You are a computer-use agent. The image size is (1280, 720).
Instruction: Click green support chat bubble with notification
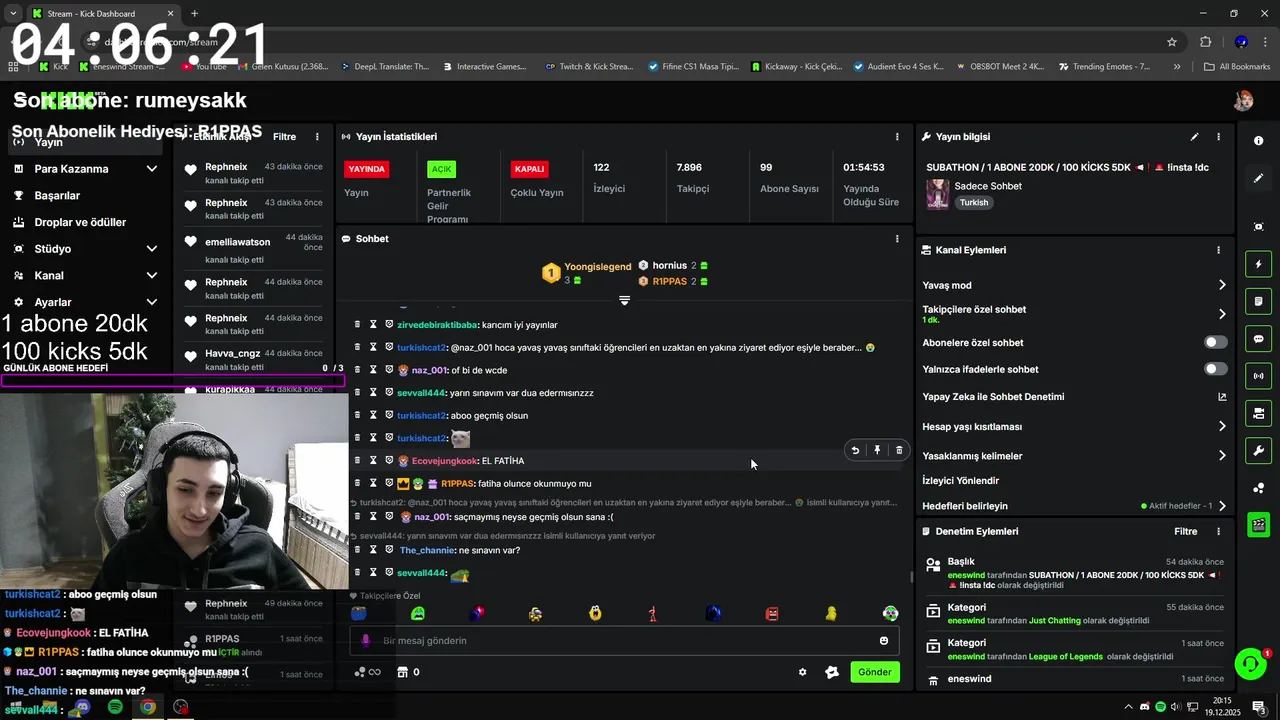[1250, 664]
